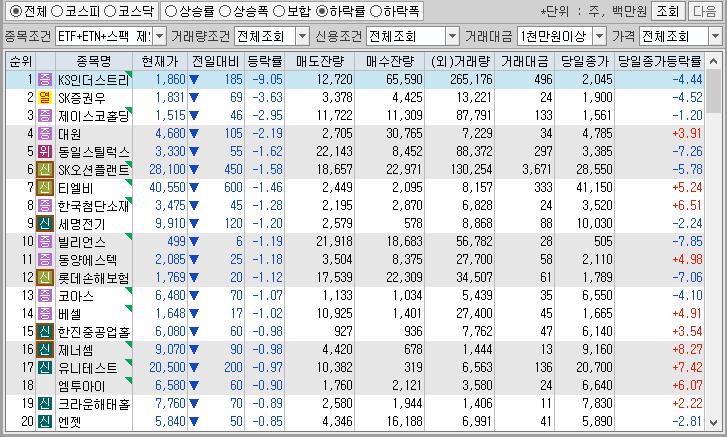Click the 전일대비 column header
Viewport: 727px width, 437px height.
(x=216, y=61)
